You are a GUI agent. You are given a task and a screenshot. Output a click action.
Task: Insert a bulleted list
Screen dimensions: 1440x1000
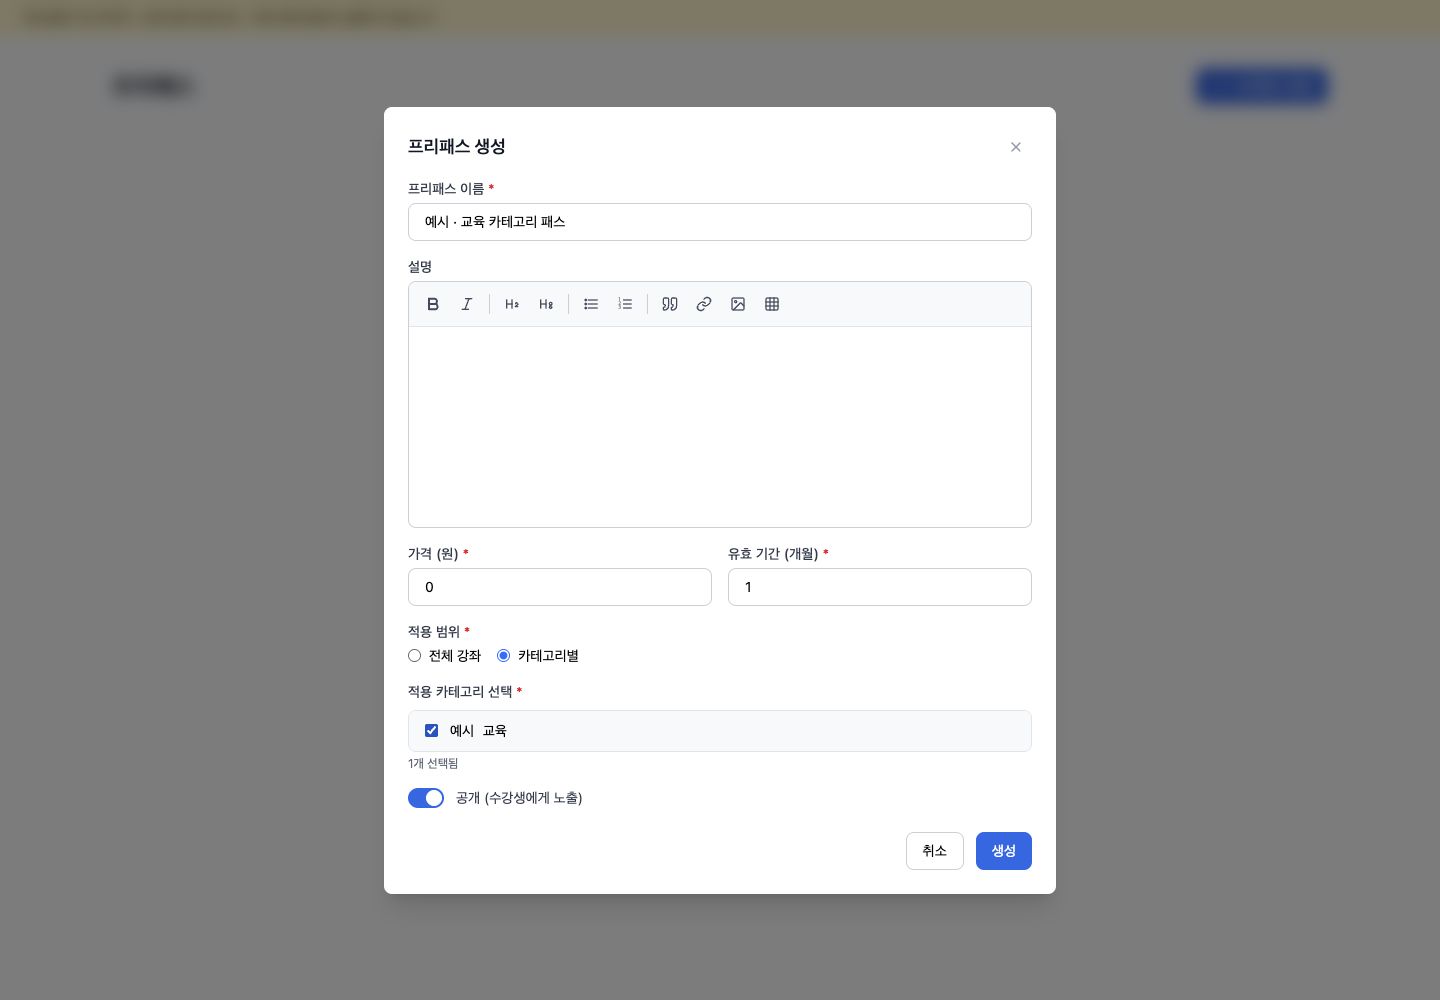click(591, 304)
